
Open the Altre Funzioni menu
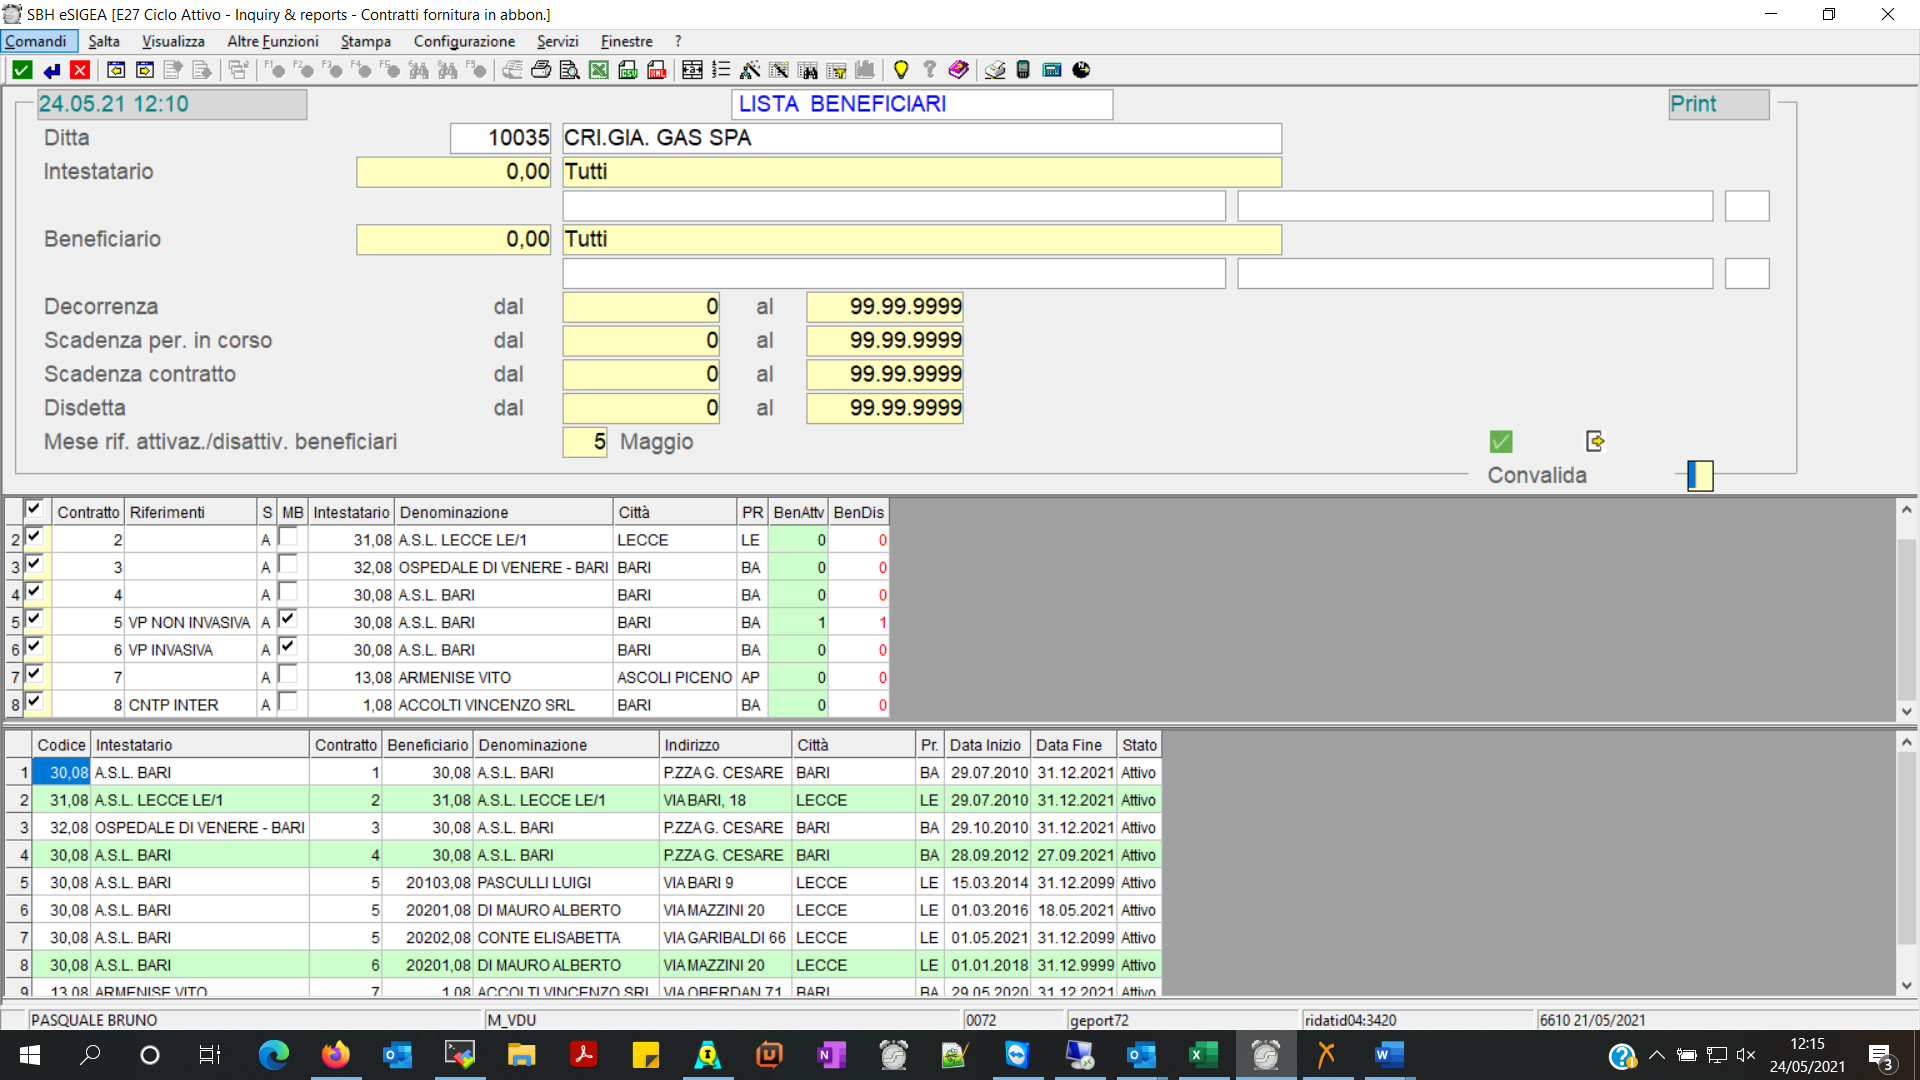pos(272,41)
